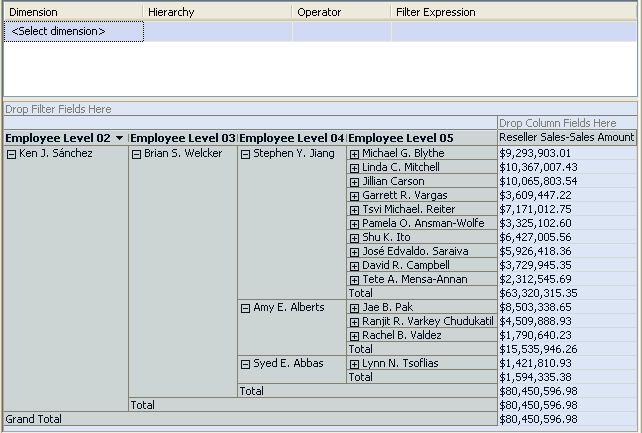Click plus icon beside Tete A. Mensa-Annan
642x433 pixels.
pyautogui.click(x=355, y=280)
